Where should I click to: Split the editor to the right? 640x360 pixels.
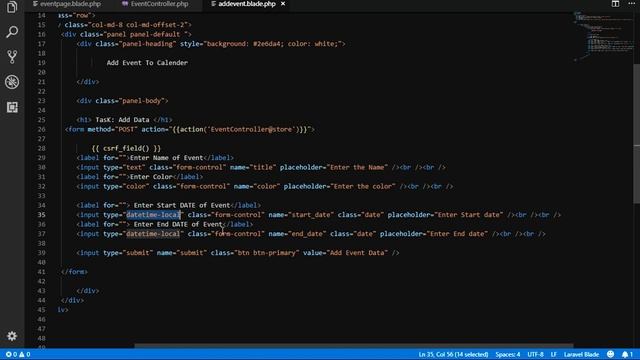click(x=615, y=4)
